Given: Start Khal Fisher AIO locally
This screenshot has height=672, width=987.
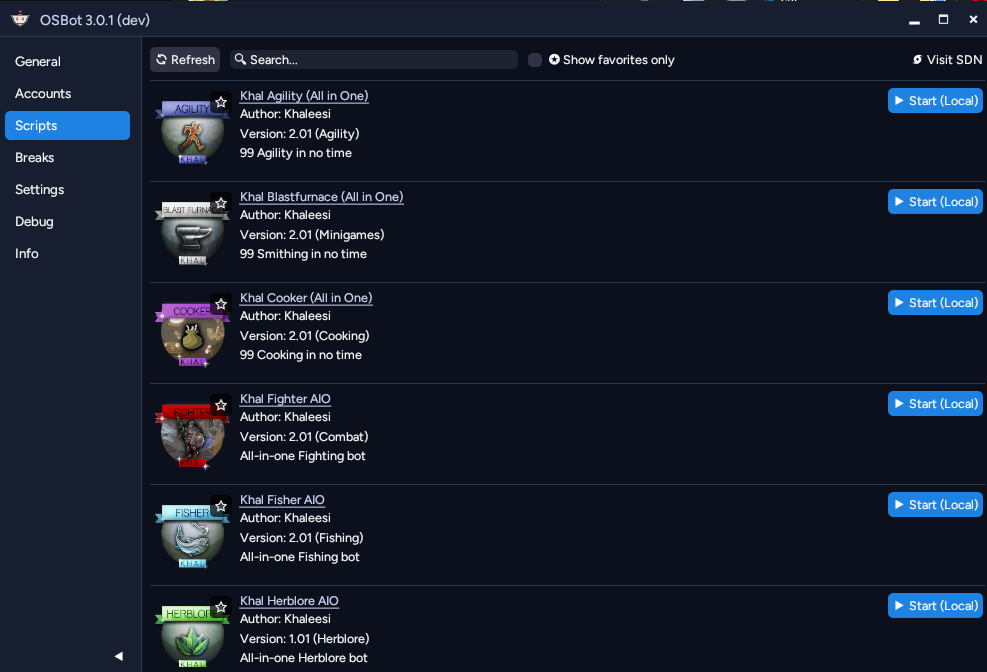Looking at the screenshot, I should click(935, 505).
